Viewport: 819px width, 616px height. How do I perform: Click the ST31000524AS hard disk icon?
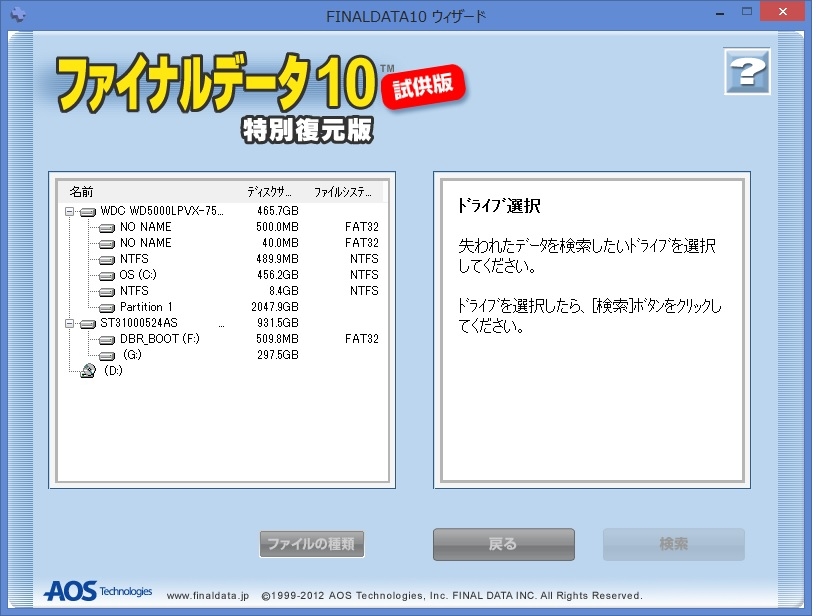[88, 323]
